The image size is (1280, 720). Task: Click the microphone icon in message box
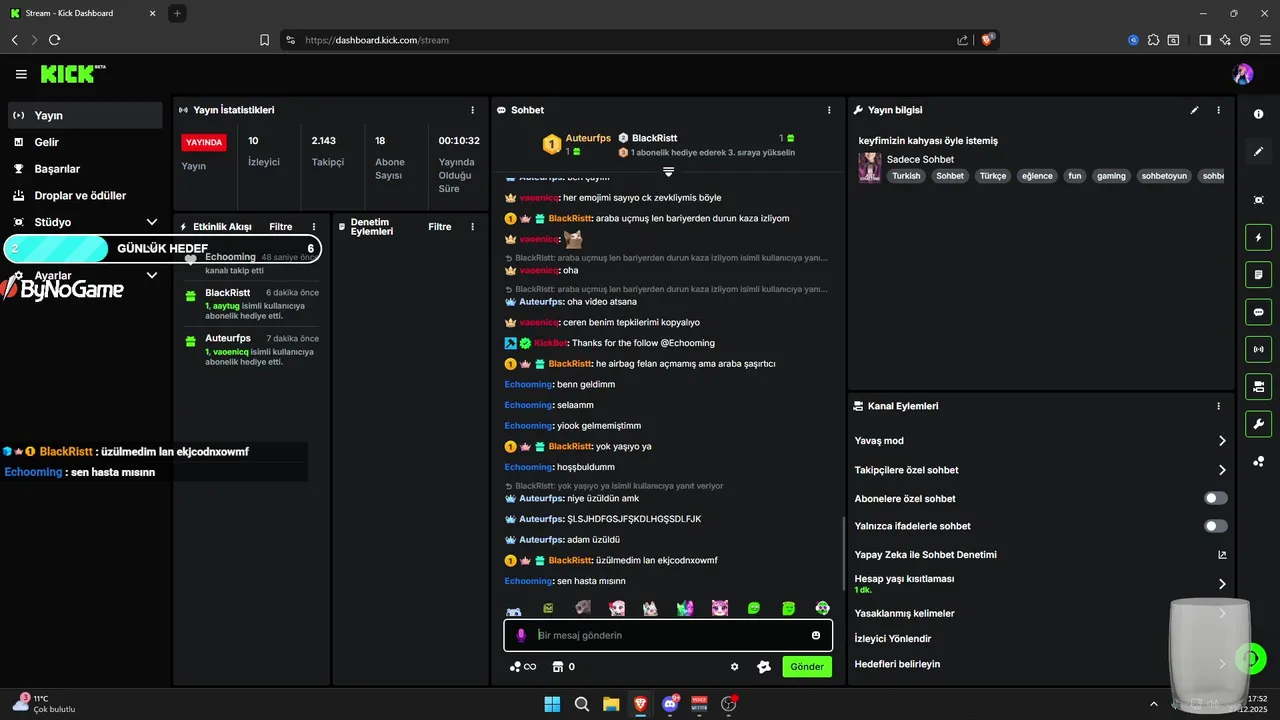[520, 635]
